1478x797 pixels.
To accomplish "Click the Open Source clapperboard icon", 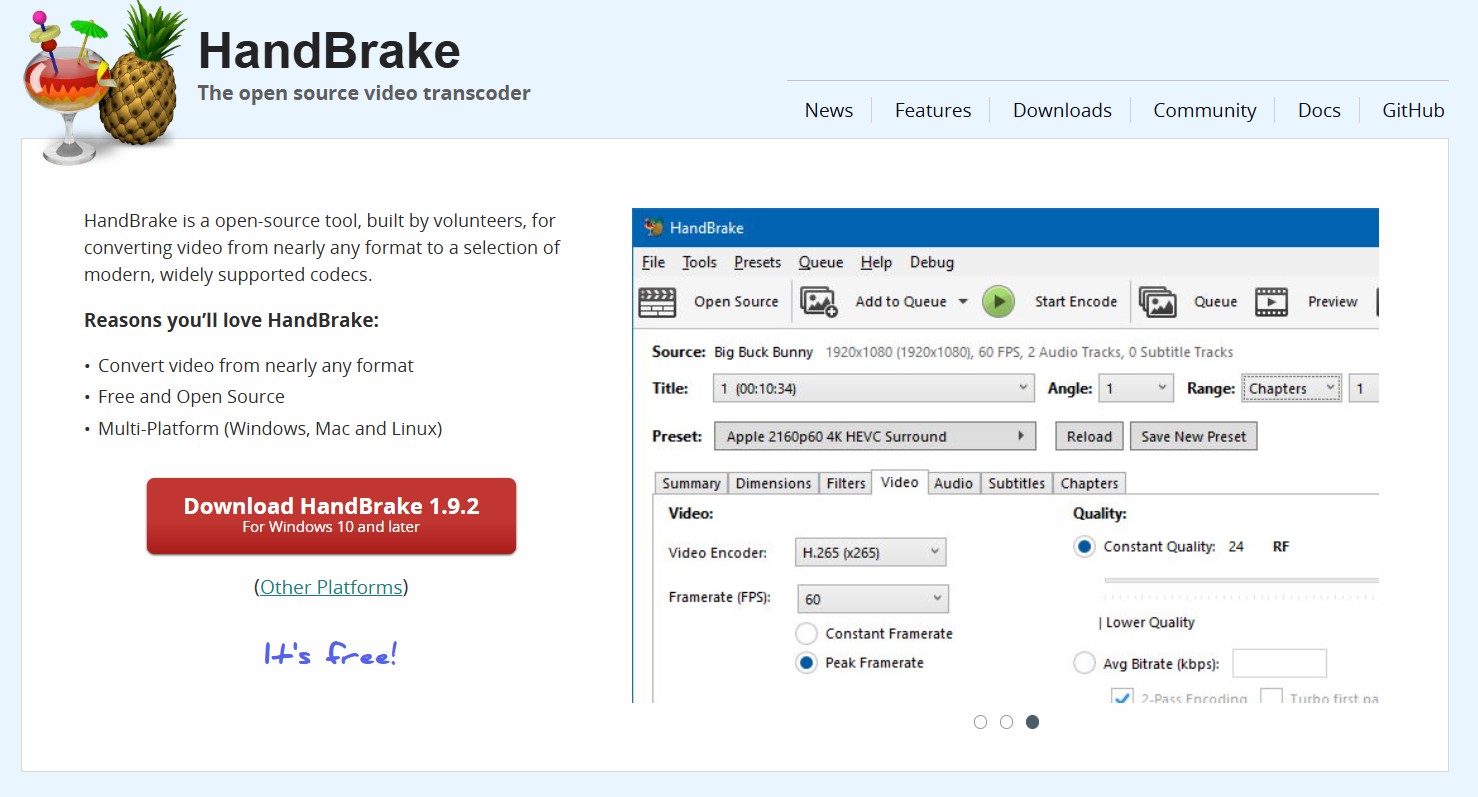I will (657, 302).
